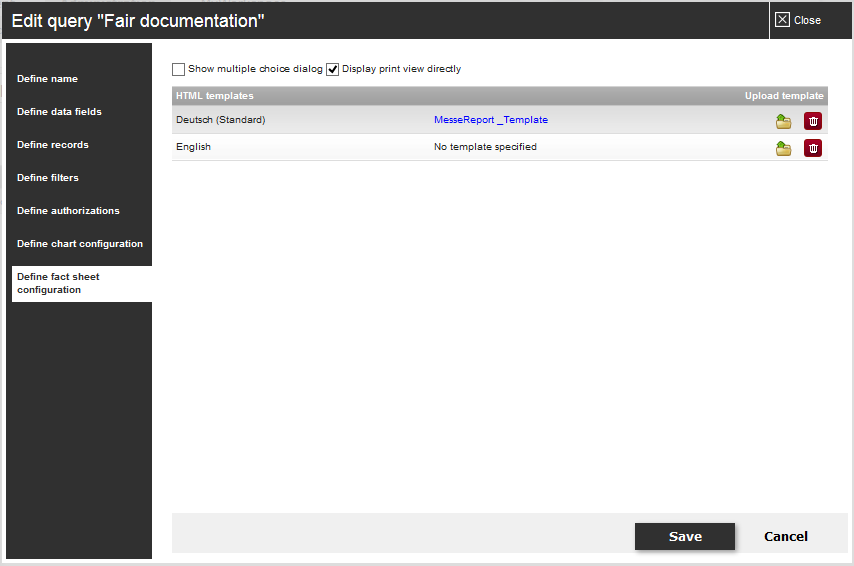Viewport: 854px width, 566px height.
Task: Upload template for English row
Action: click(x=783, y=148)
